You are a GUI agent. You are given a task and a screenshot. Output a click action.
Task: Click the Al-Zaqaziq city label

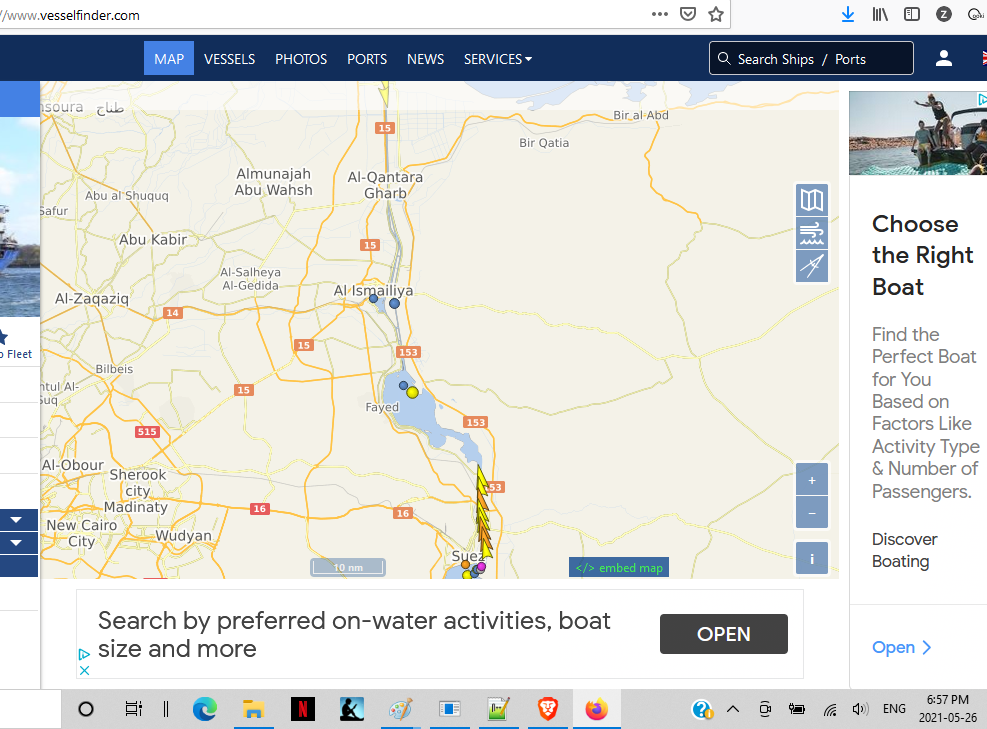point(92,298)
